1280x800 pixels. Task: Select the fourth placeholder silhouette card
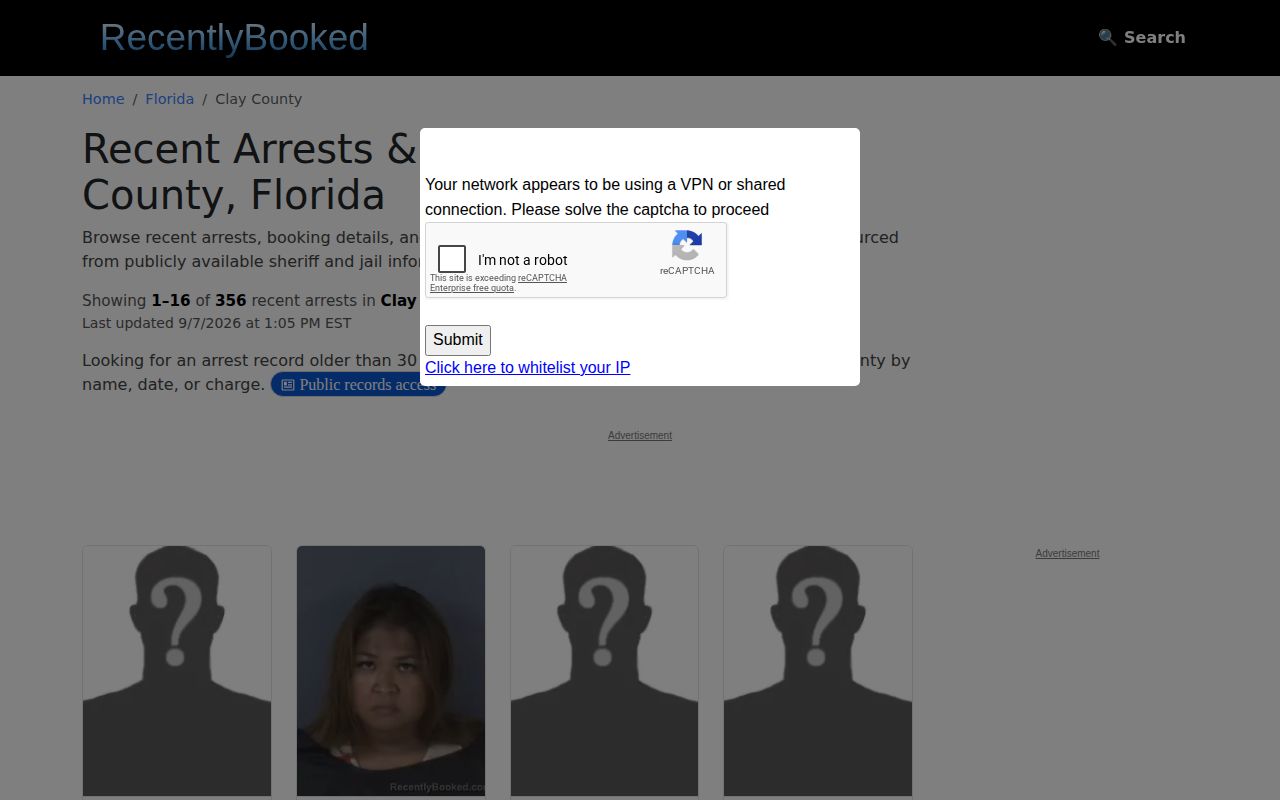(x=818, y=671)
